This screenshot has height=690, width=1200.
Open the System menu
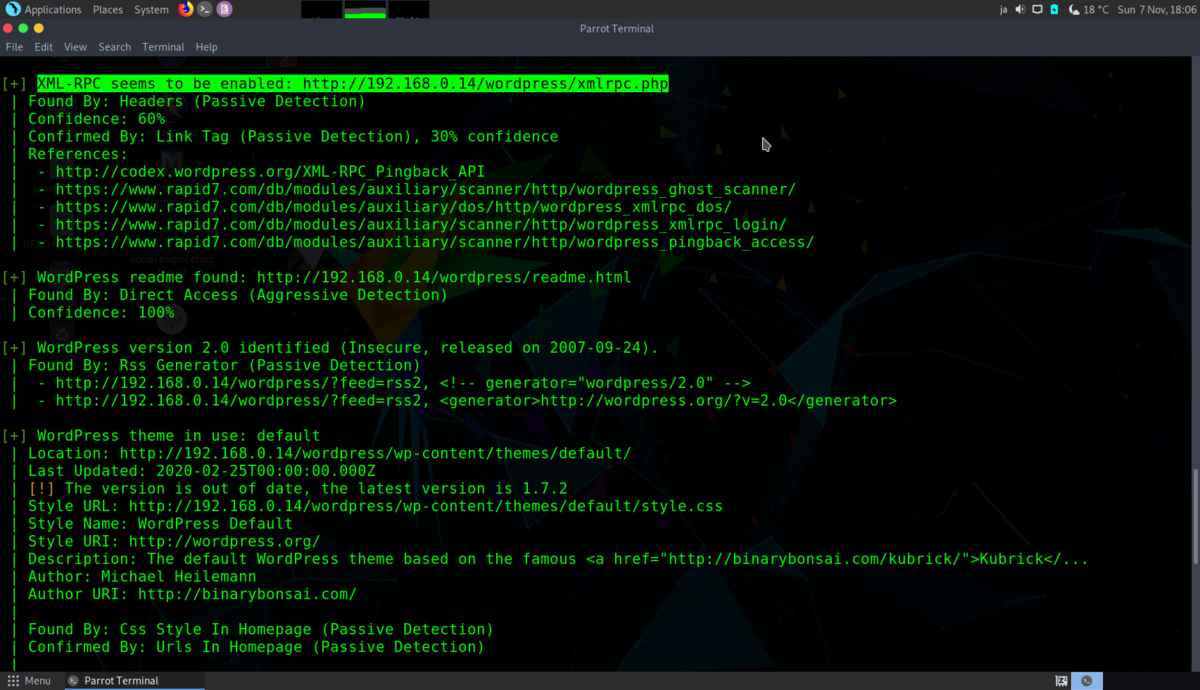[151, 9]
